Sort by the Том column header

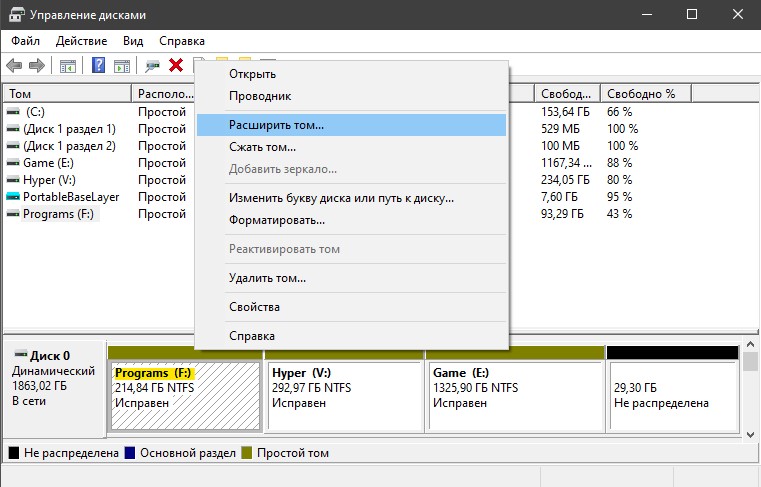pyautogui.click(x=67, y=94)
